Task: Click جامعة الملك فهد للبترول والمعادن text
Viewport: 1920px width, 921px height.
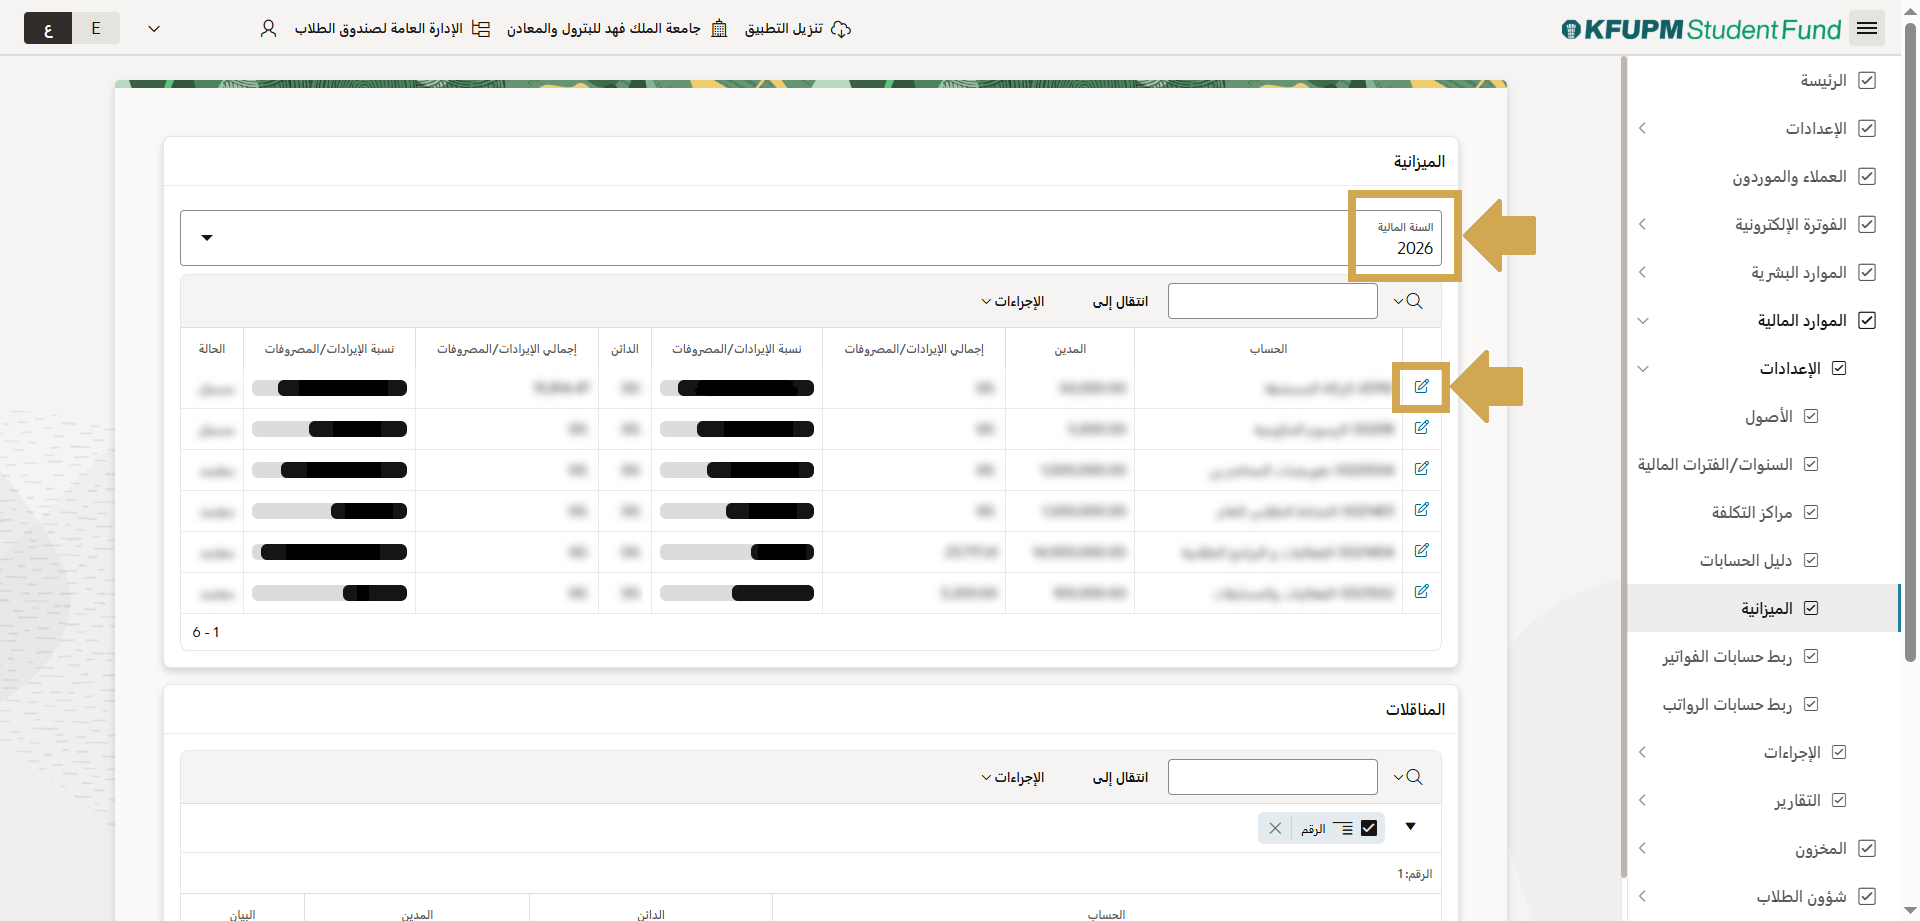Action: coord(603,29)
